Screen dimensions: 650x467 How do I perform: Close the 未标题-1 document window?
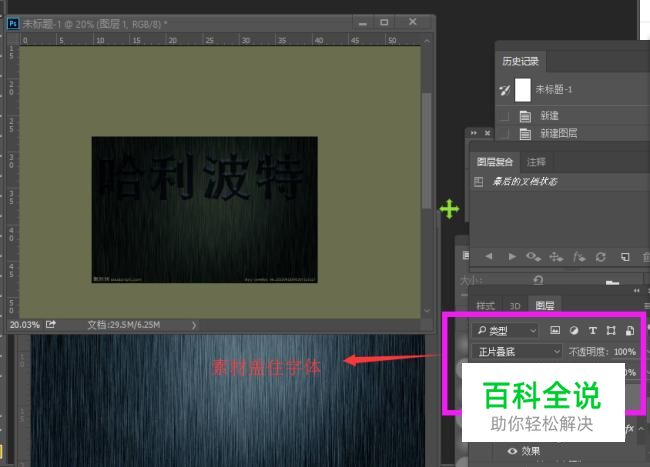412,22
